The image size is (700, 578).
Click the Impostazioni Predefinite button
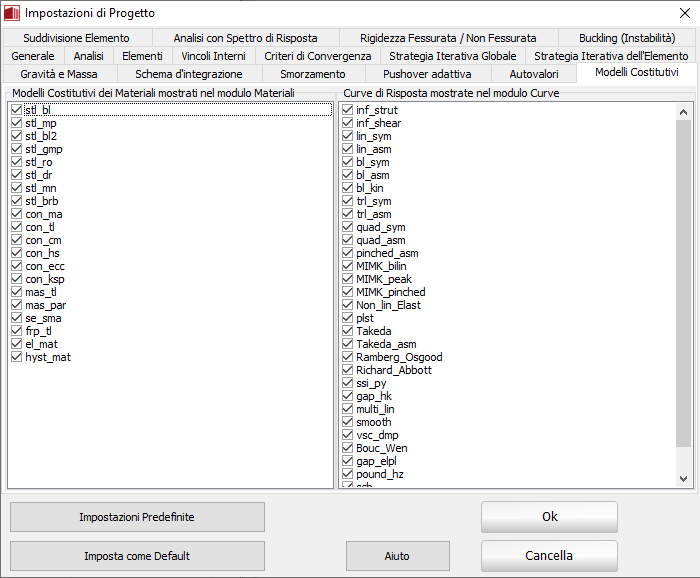137,517
